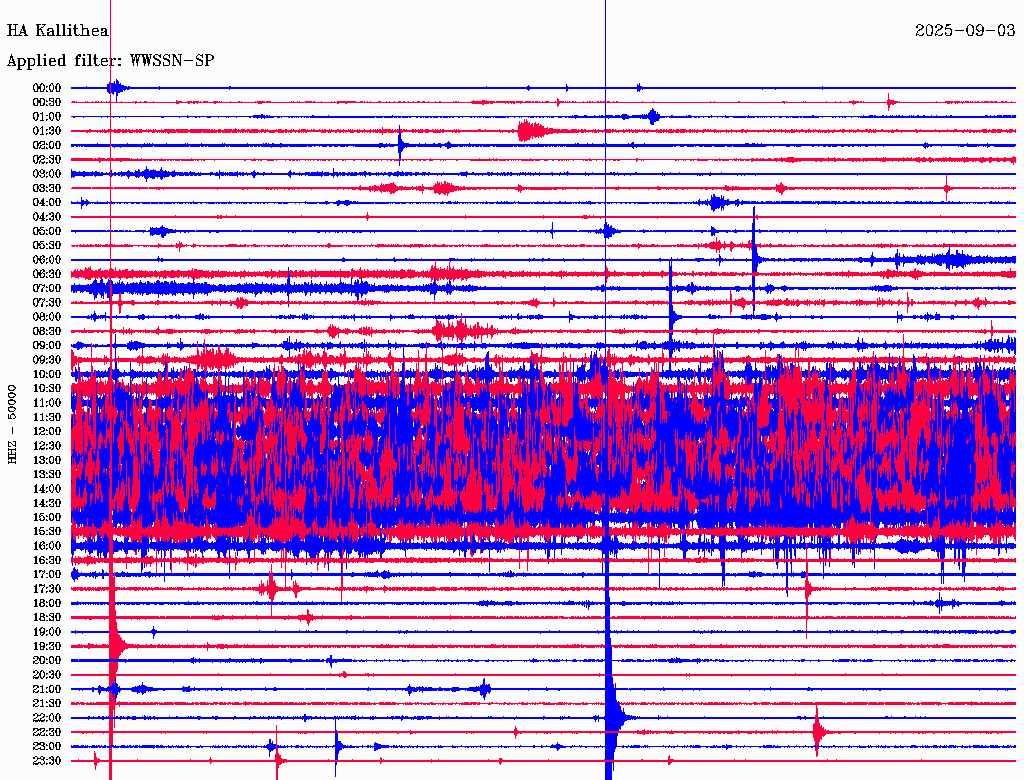Select the 02:30 time label
Screen dimensions: 1024x780
point(47,159)
